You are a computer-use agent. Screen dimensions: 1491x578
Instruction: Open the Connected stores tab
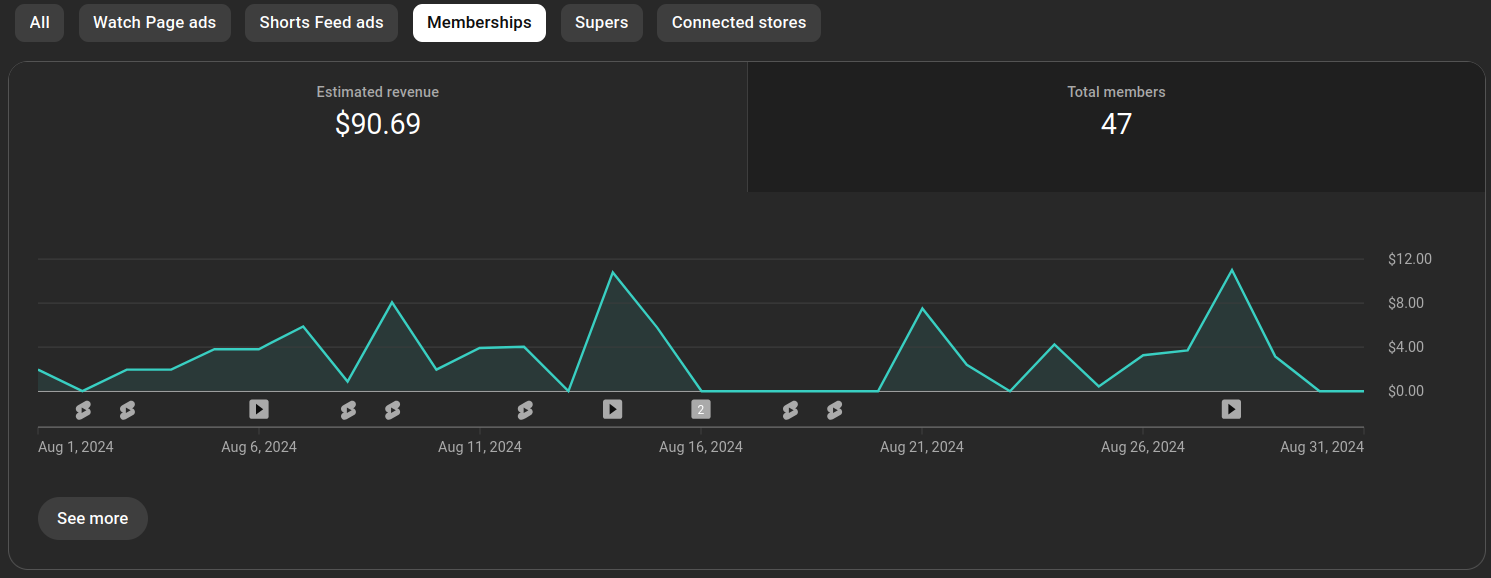click(739, 23)
